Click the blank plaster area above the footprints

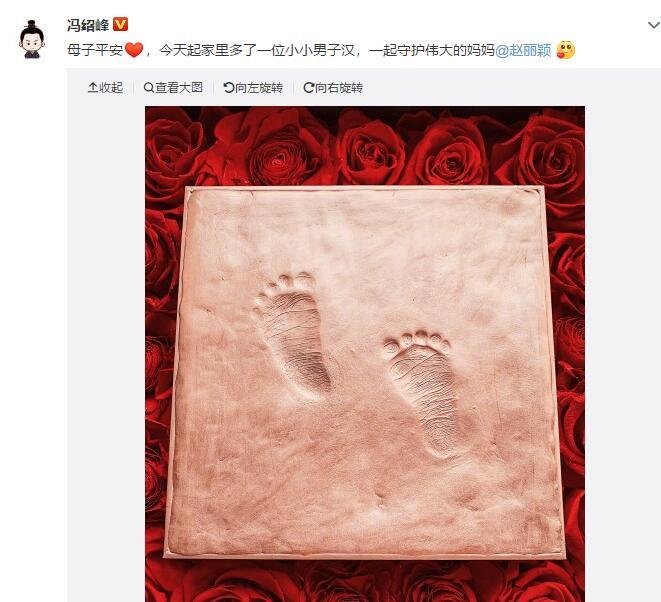tap(365, 232)
